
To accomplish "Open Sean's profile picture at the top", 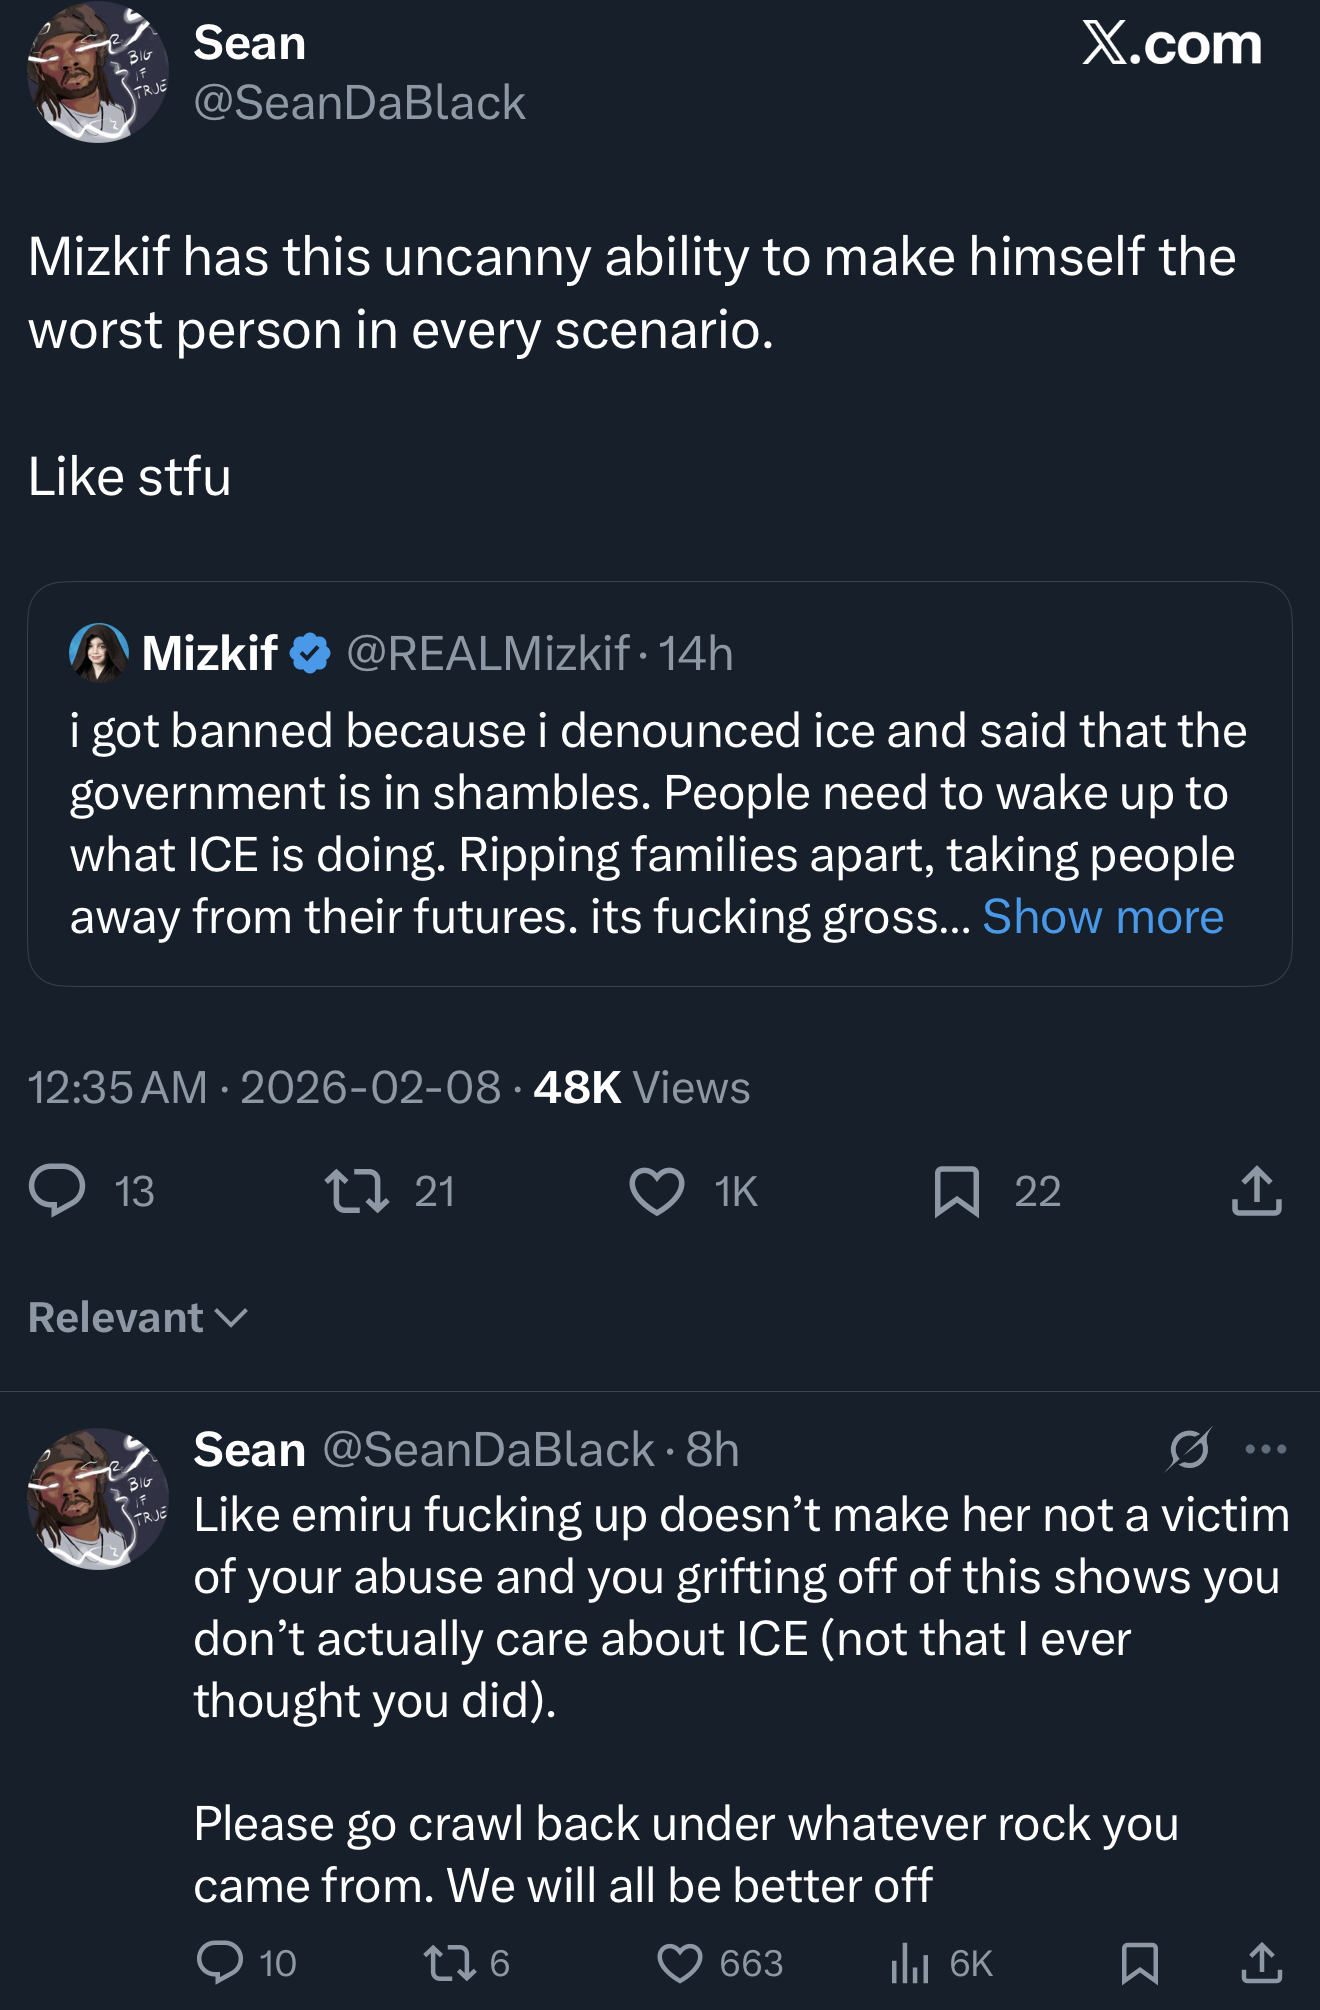I will 97,72.
